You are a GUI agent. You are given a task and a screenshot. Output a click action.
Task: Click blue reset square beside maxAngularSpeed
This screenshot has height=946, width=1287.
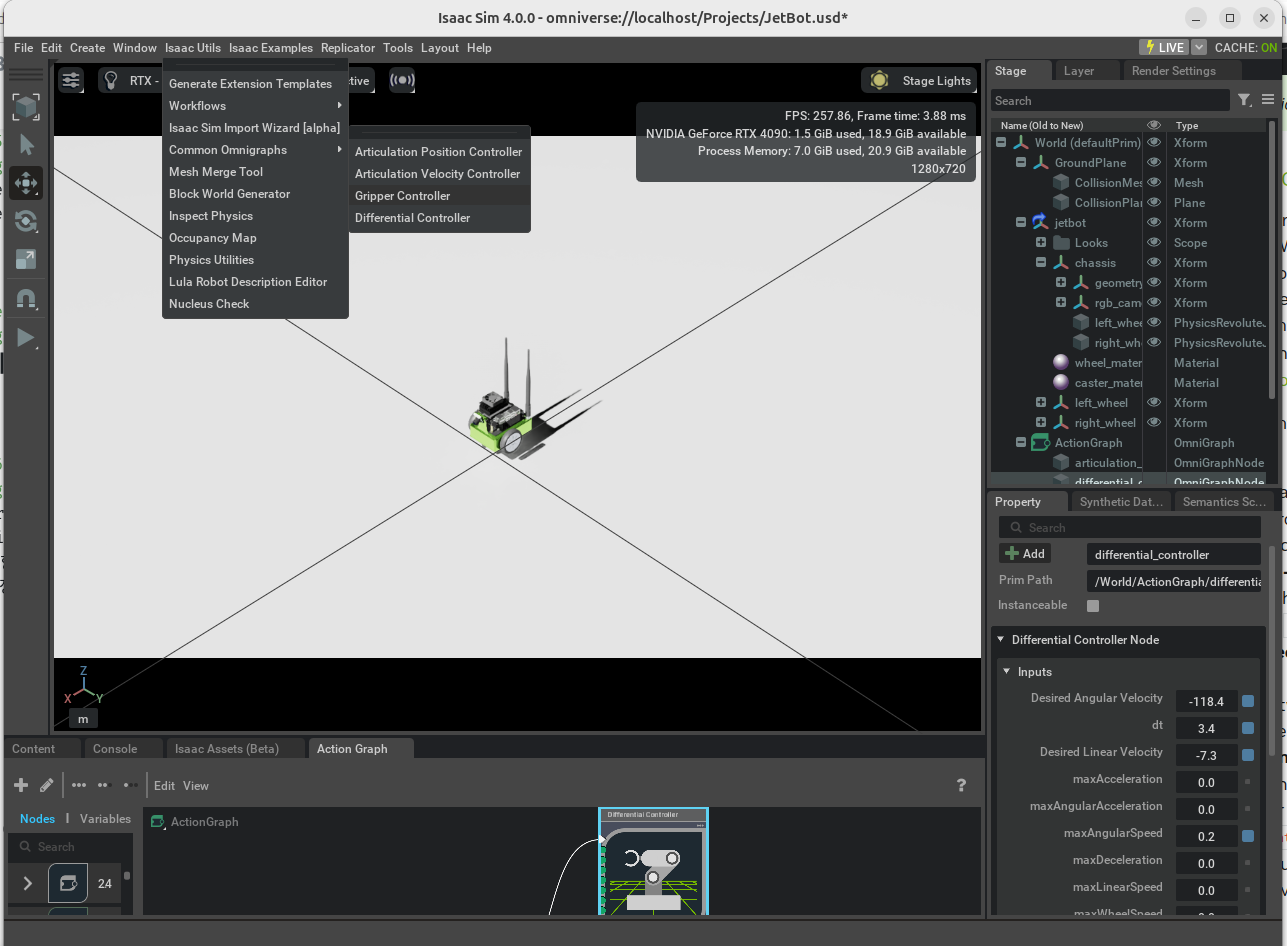[1248, 836]
